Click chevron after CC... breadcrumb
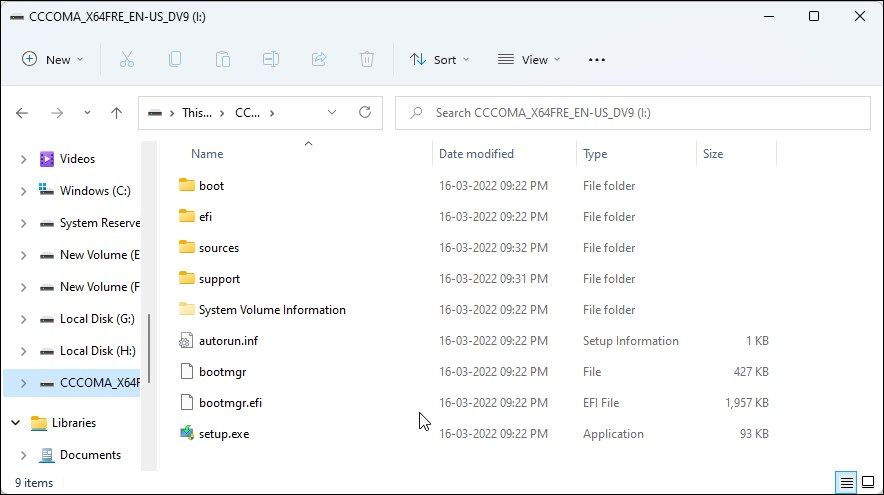Screen dimensions: 884x495 pyautogui.click(x=272, y=113)
